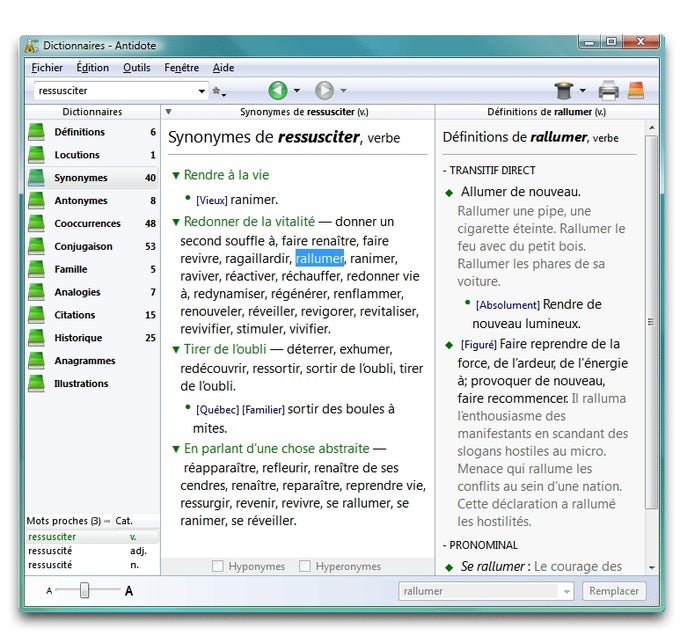Viewport: 680px width, 643px height.
Task: Click the synonym 'stimuler'
Action: [x=259, y=329]
